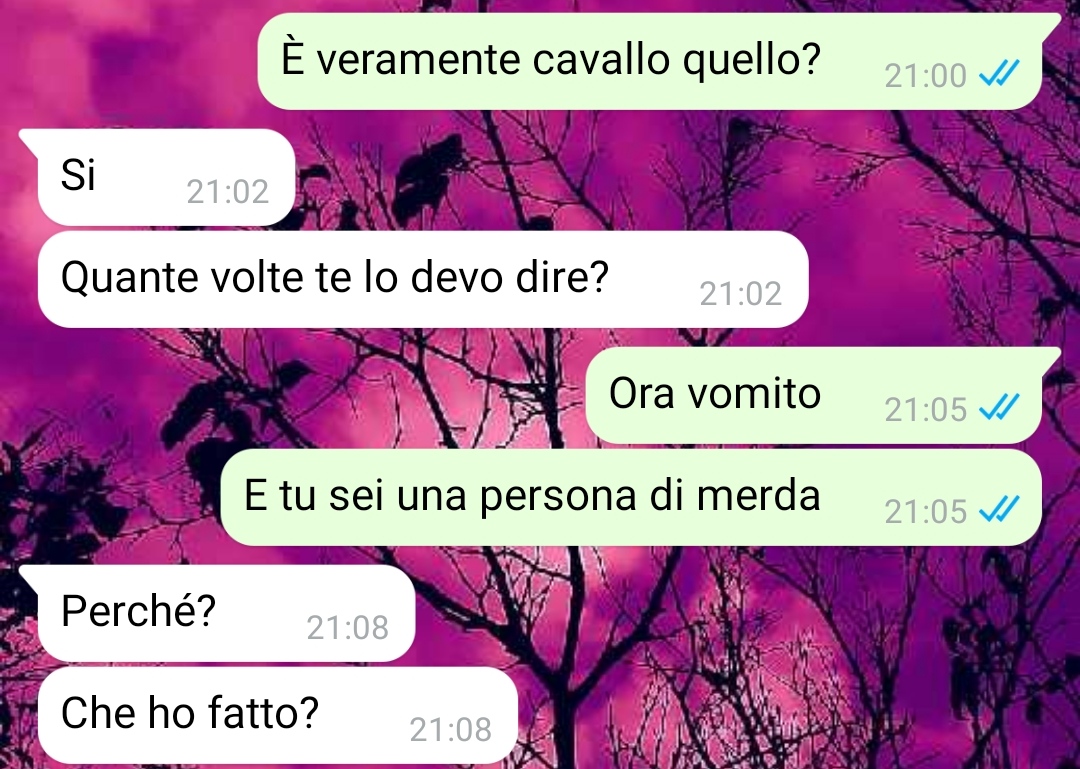Tap read checkmarks on 'persona di merda' message
Viewport: 1080px width, 769px height.
tap(999, 509)
